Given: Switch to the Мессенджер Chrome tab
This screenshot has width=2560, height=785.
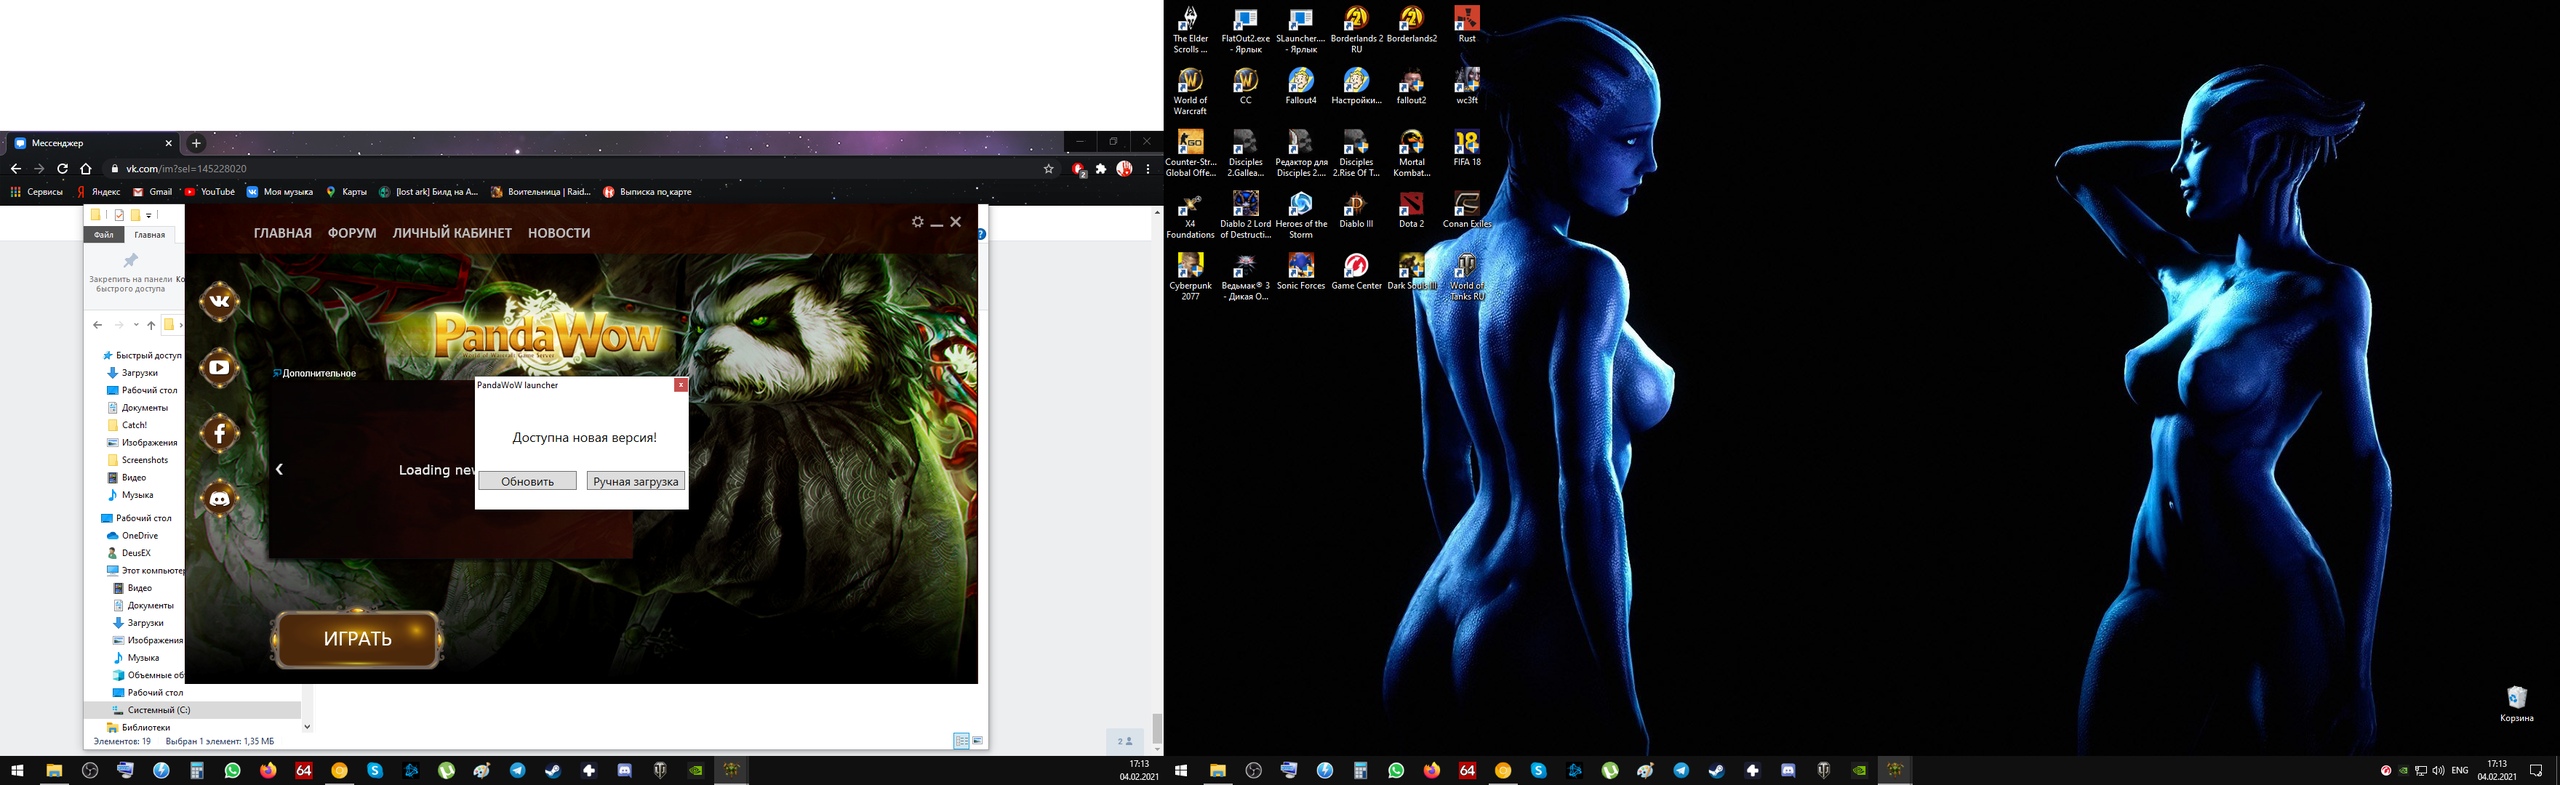Looking at the screenshot, I should [92, 143].
